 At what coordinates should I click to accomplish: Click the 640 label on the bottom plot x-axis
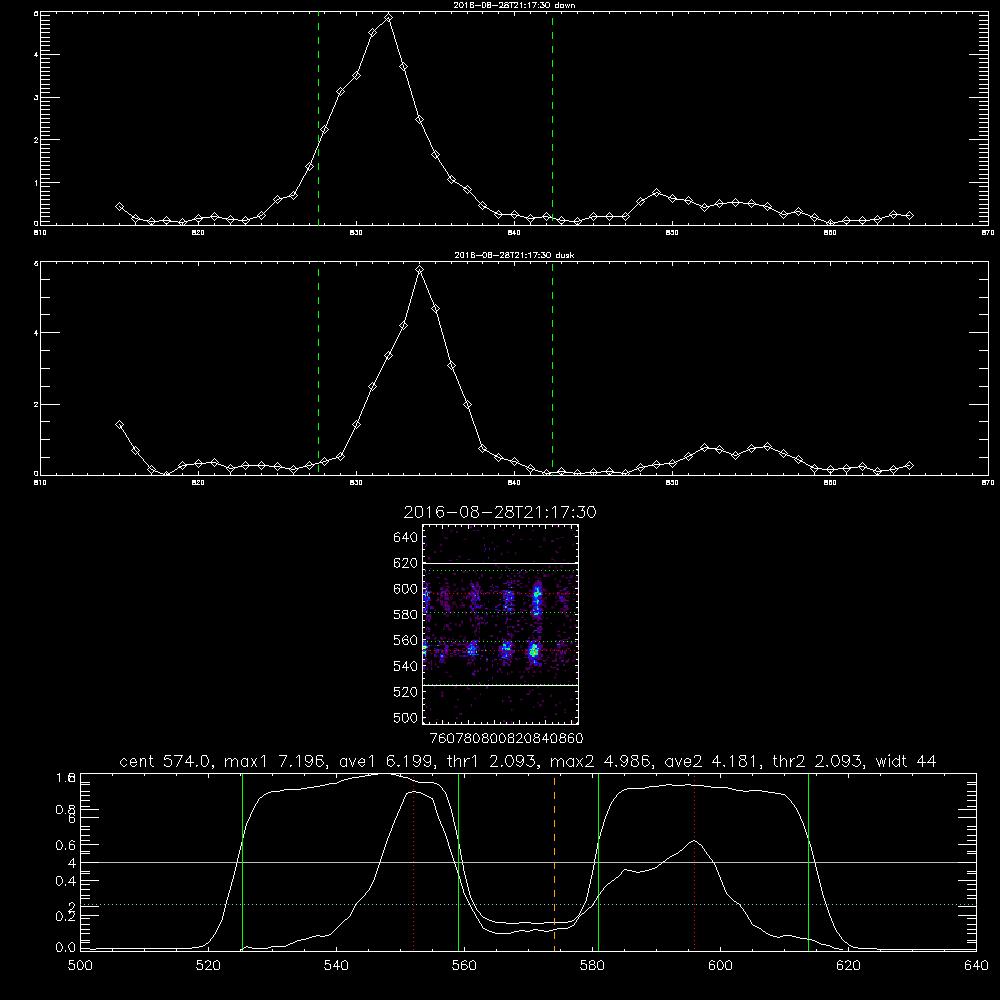pos(976,966)
